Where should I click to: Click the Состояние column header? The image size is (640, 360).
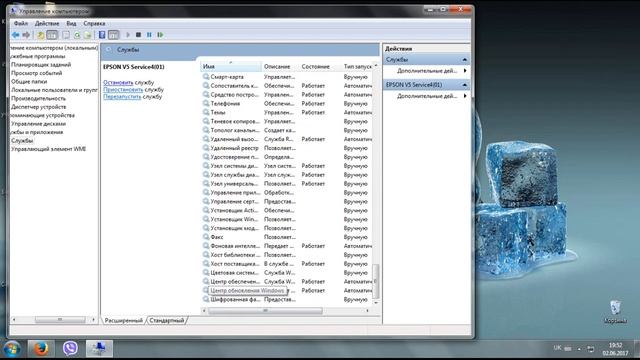pyautogui.click(x=320, y=67)
